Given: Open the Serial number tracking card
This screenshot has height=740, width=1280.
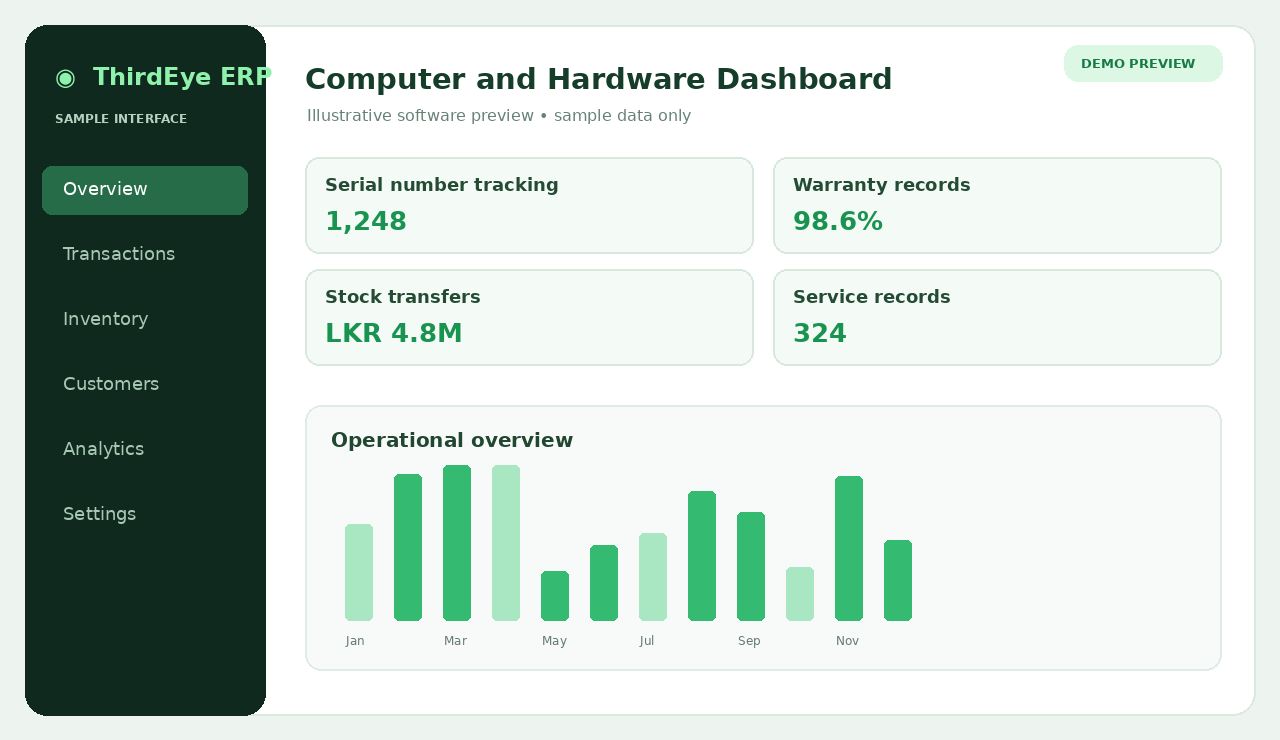Looking at the screenshot, I should (x=529, y=205).
